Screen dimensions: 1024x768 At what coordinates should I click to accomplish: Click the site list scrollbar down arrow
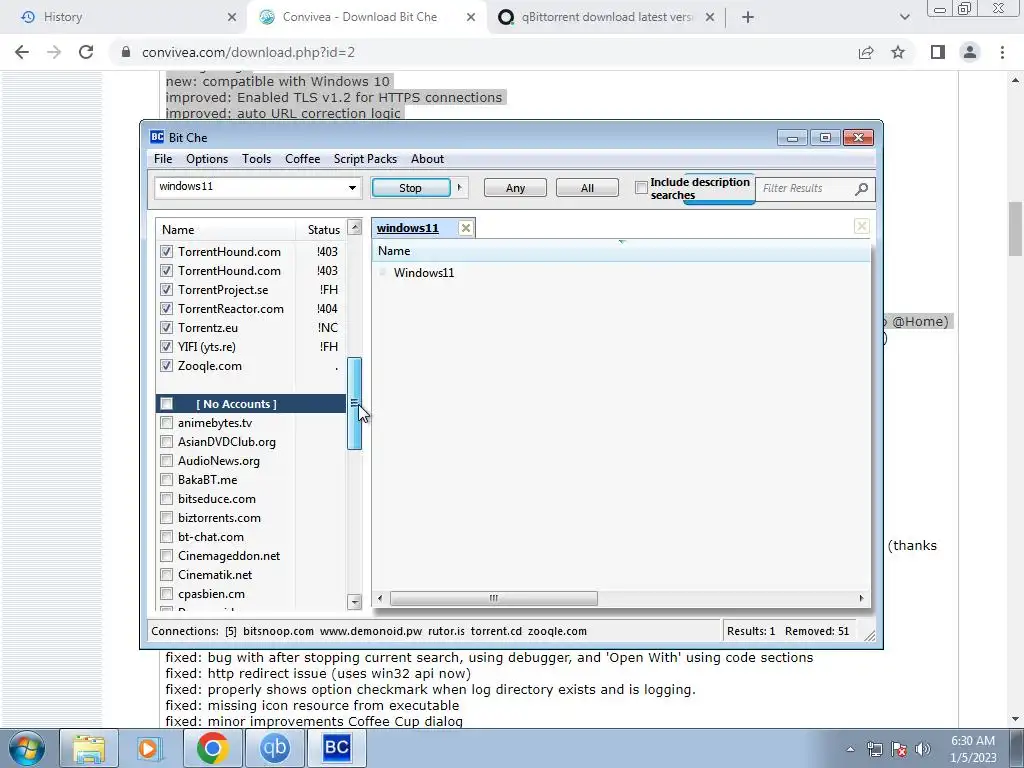click(355, 601)
